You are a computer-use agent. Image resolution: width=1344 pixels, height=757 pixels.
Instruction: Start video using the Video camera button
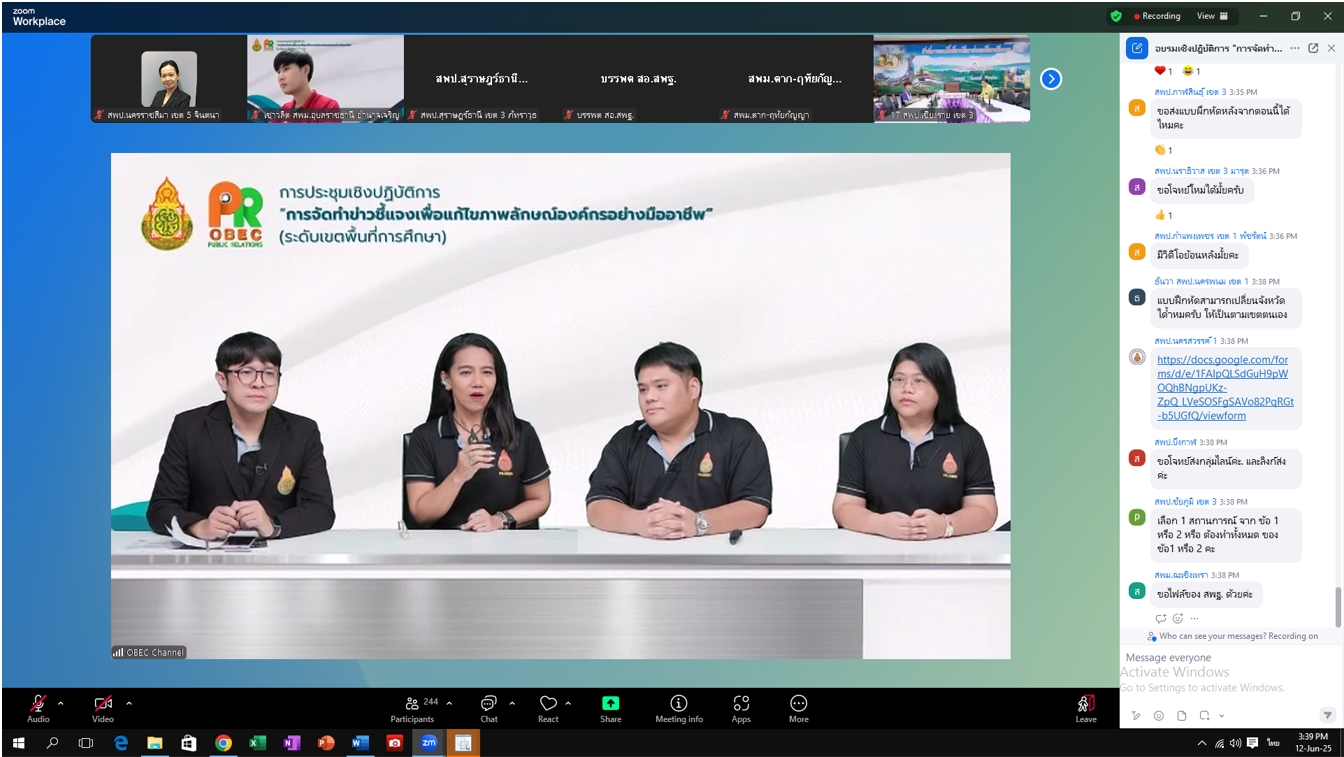click(x=103, y=709)
